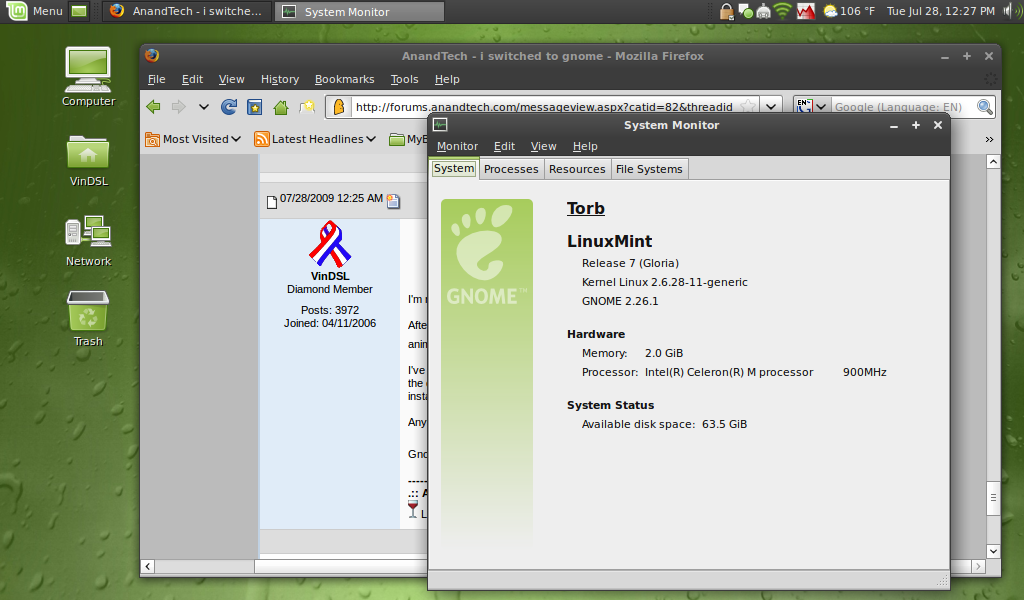
Task: Open the History menu in Firefox
Action: [x=280, y=79]
